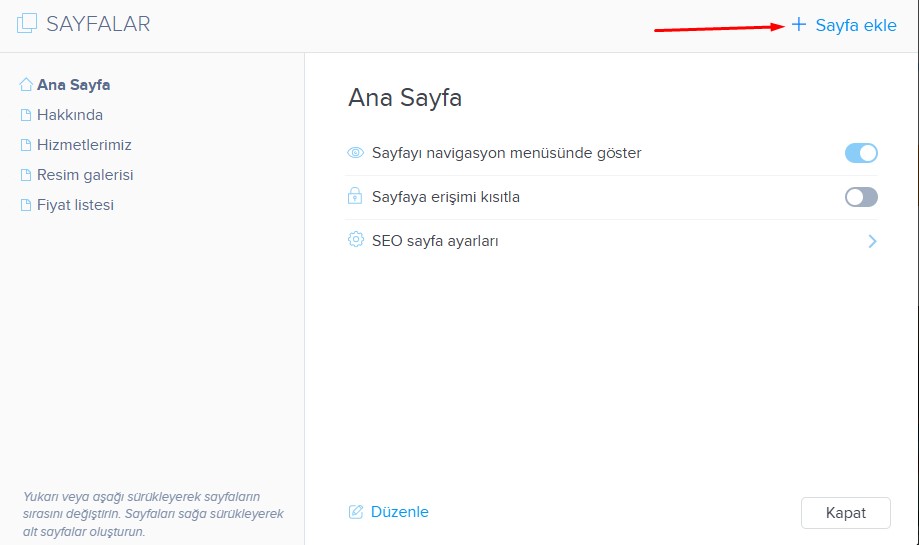Screen dimensions: 919x545
Task: Click the plus icon beside Sayfa ekle
Action: (799, 25)
